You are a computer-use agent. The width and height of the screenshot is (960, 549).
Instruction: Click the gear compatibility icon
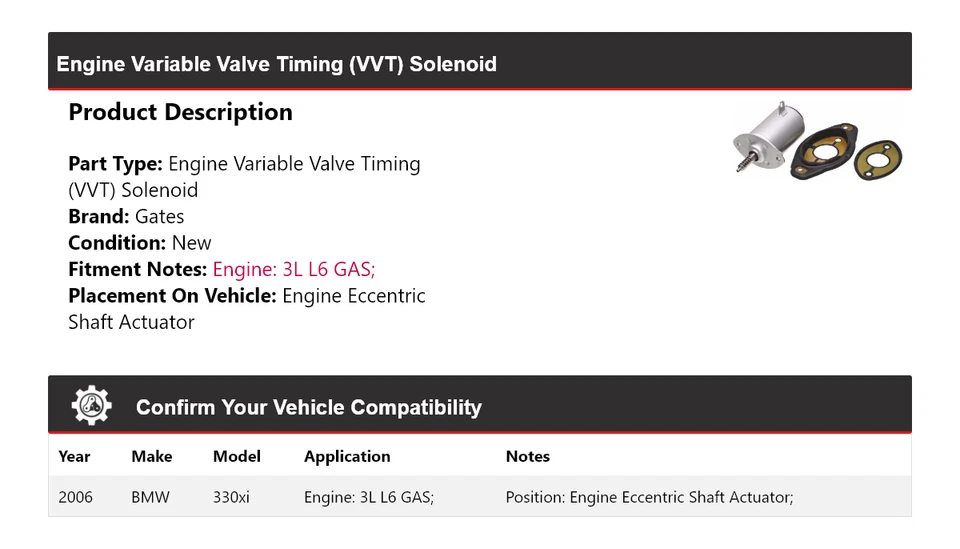click(x=91, y=405)
